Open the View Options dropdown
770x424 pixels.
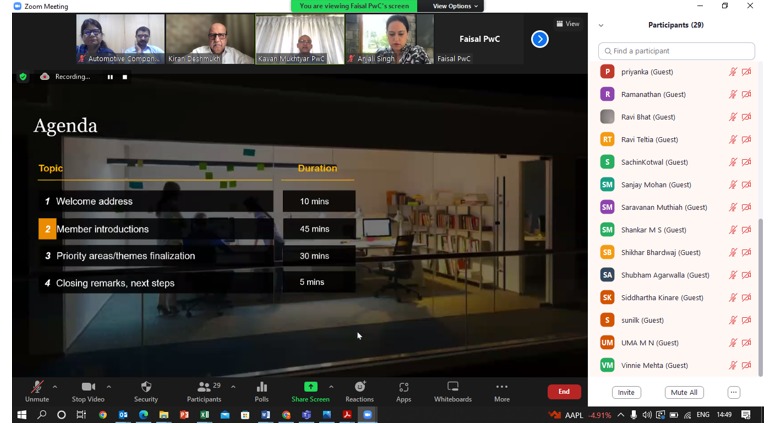(456, 6)
